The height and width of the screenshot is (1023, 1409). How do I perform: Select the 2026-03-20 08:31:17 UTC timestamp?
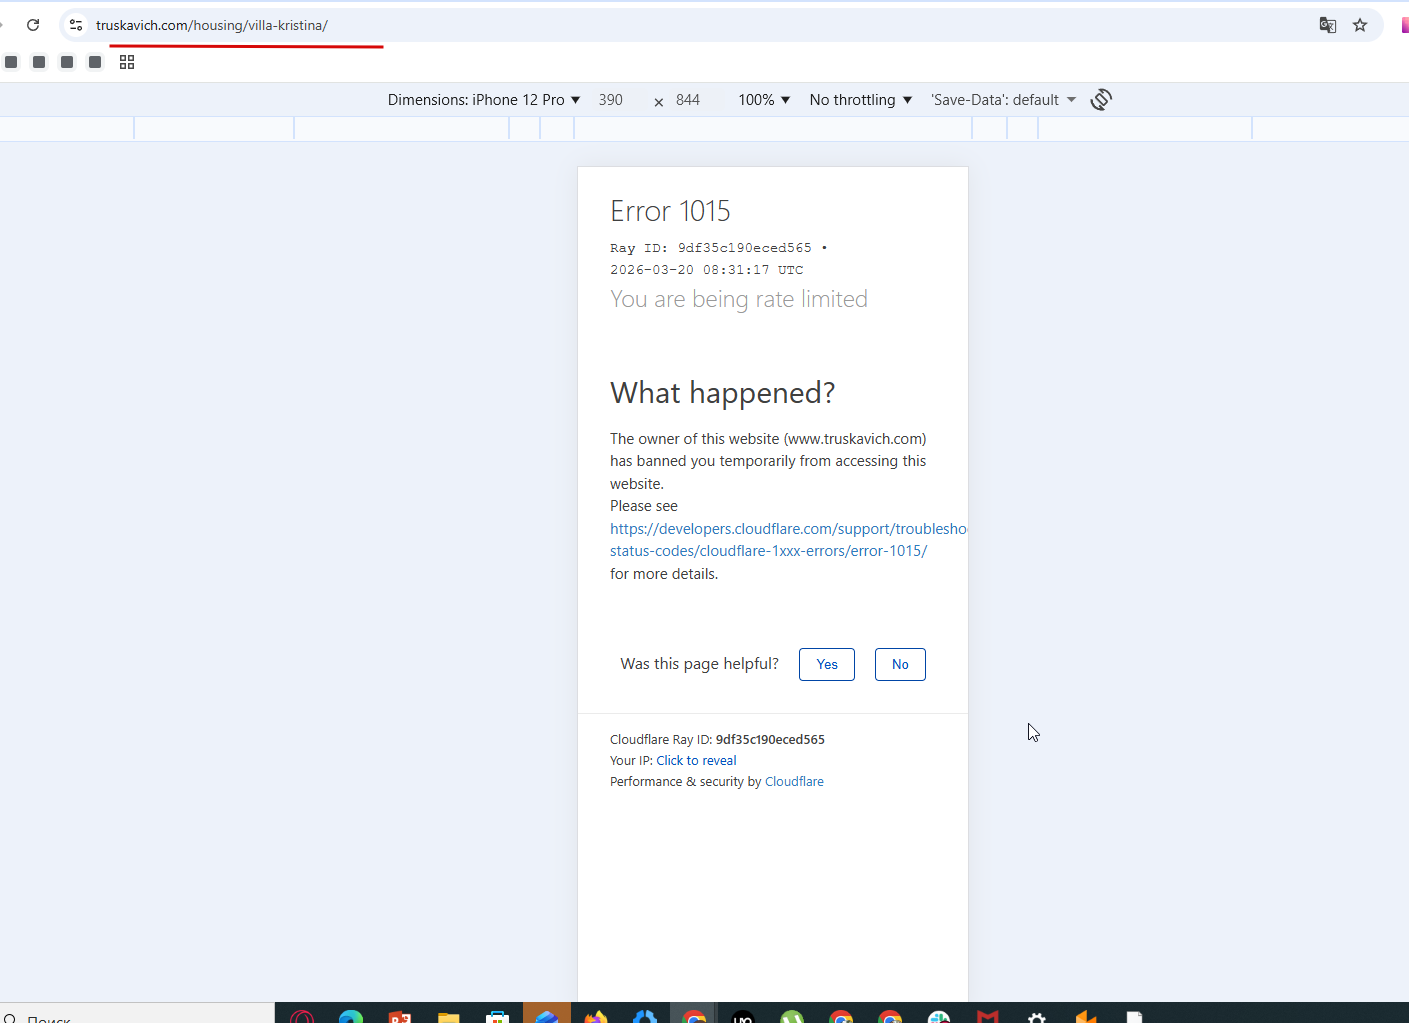coord(706,270)
